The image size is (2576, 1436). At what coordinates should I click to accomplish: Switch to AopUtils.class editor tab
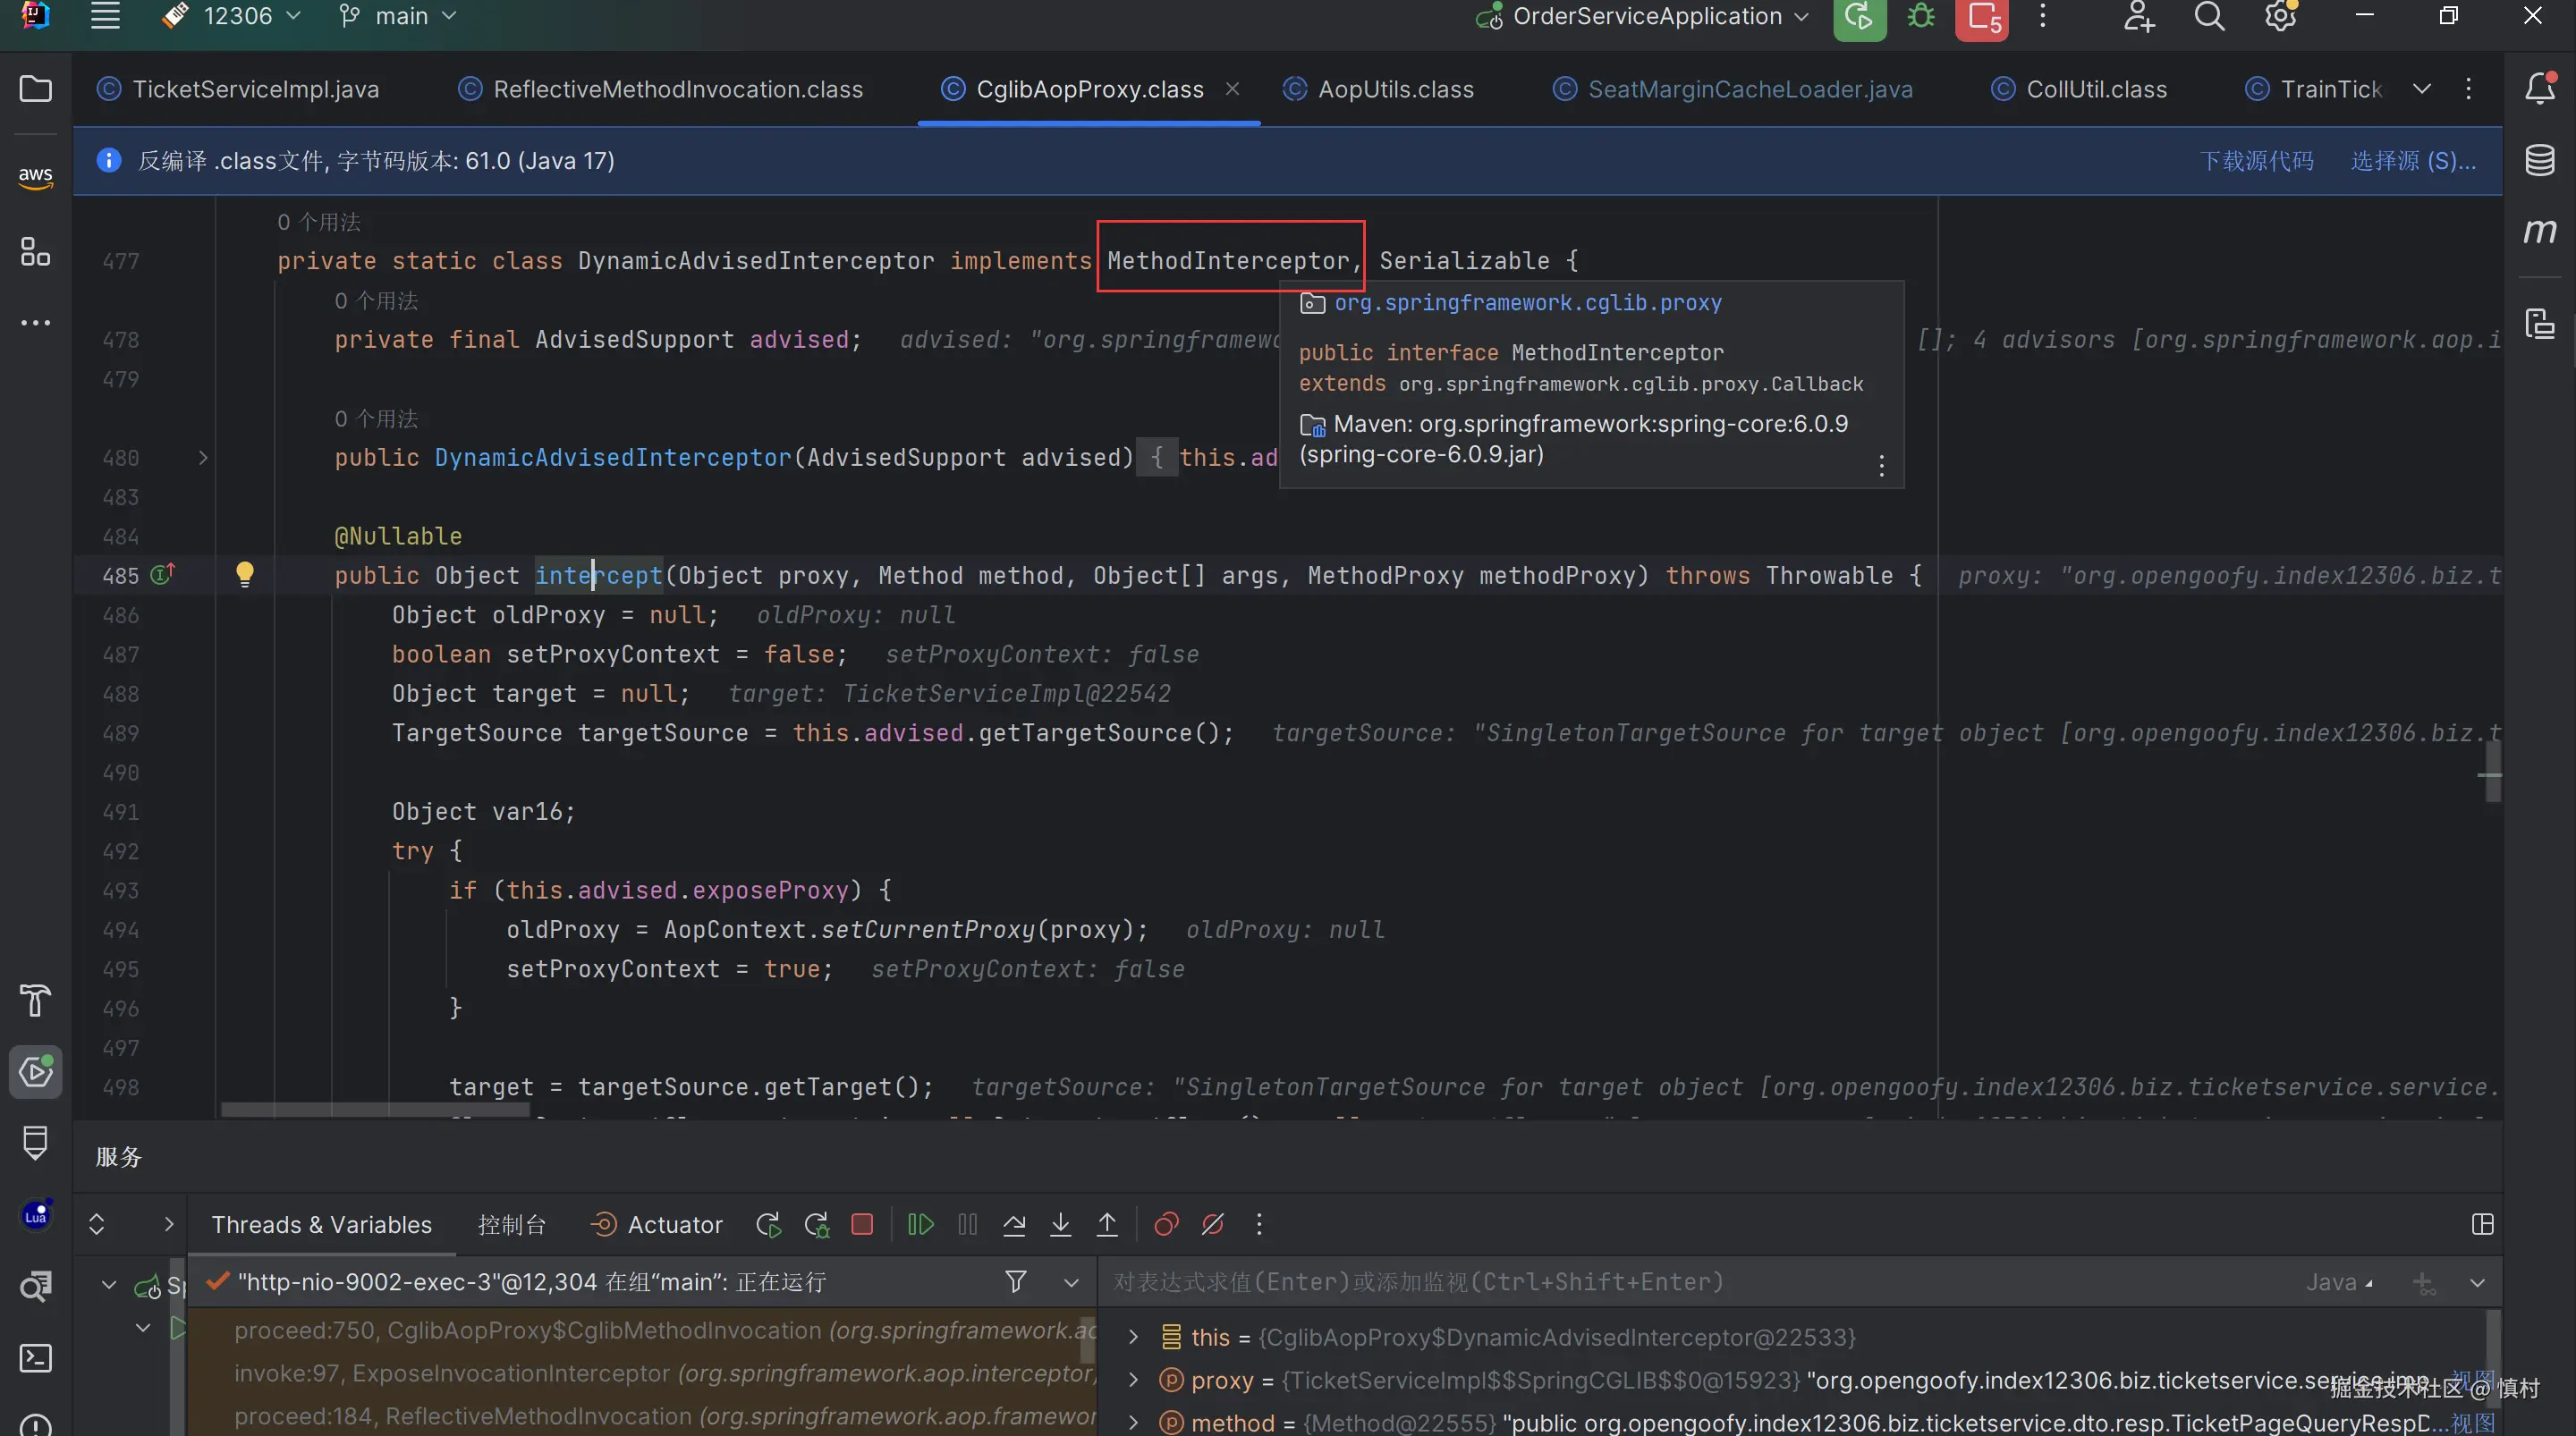1395,89
